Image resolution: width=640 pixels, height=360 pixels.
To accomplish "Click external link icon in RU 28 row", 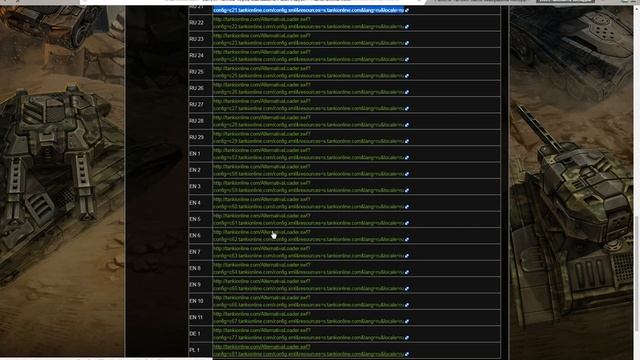I will [x=407, y=125].
